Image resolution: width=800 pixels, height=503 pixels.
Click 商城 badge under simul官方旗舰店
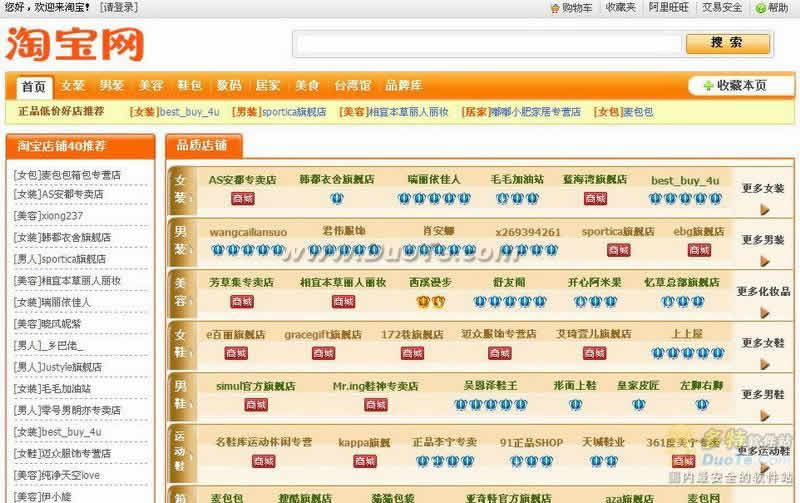pos(256,405)
